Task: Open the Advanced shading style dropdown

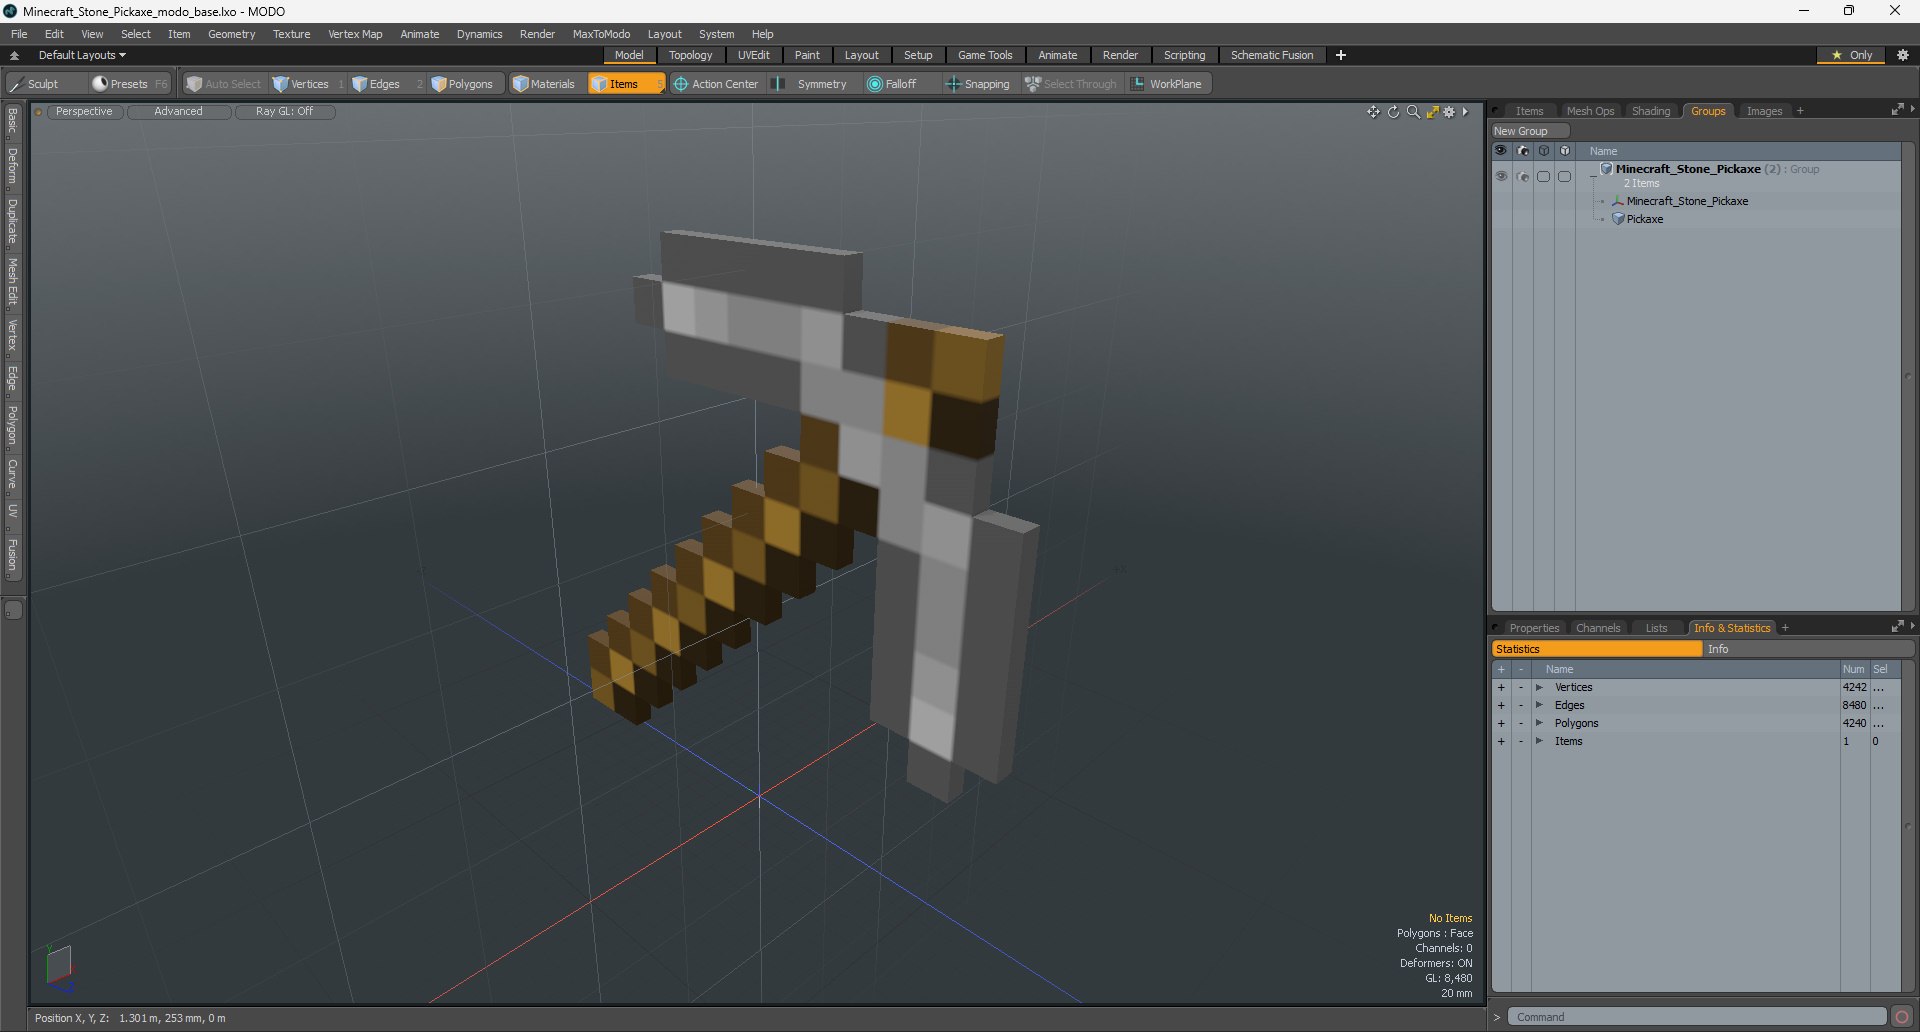Action: [x=178, y=112]
